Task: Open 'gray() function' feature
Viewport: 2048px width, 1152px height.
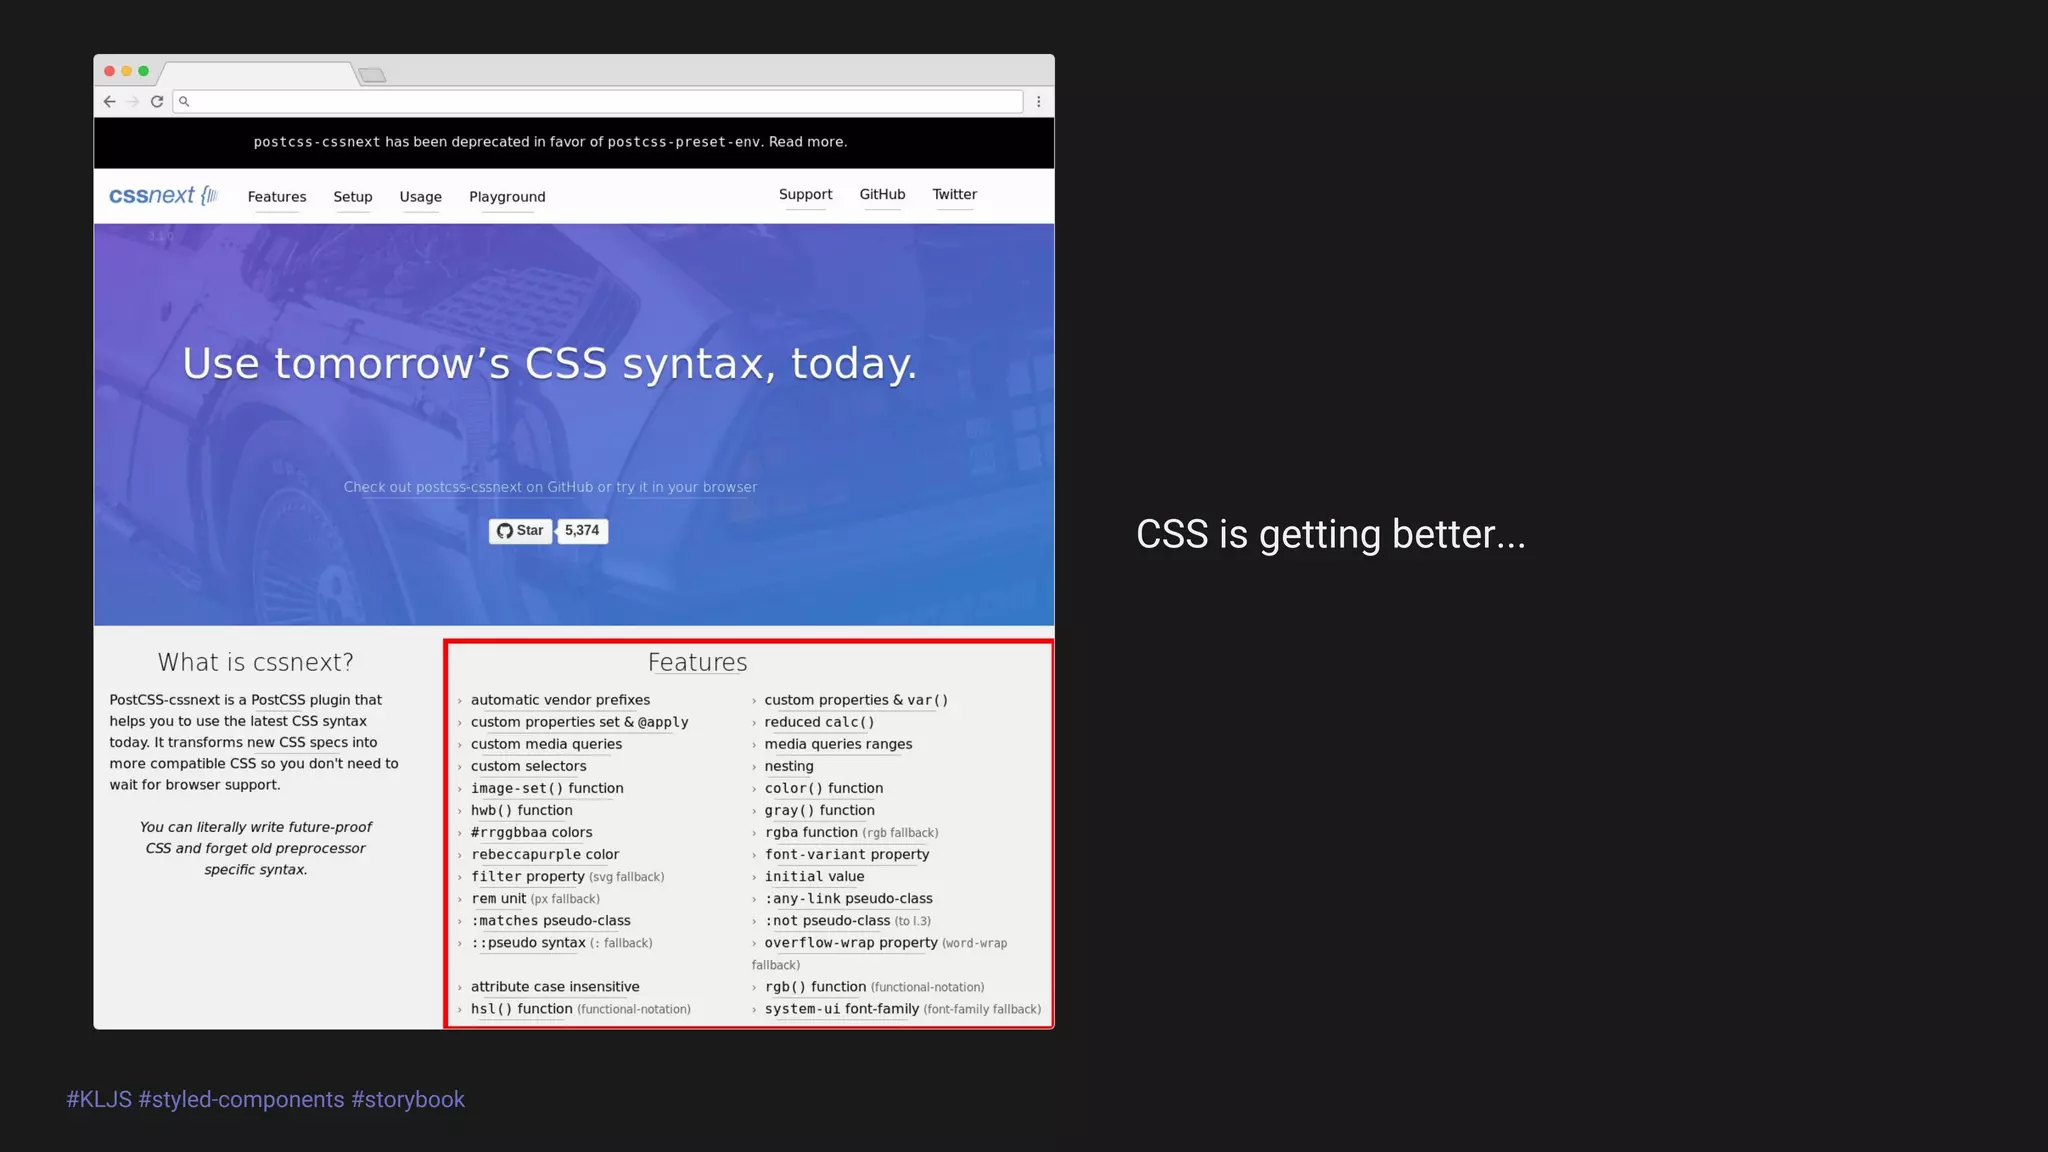Action: [819, 810]
